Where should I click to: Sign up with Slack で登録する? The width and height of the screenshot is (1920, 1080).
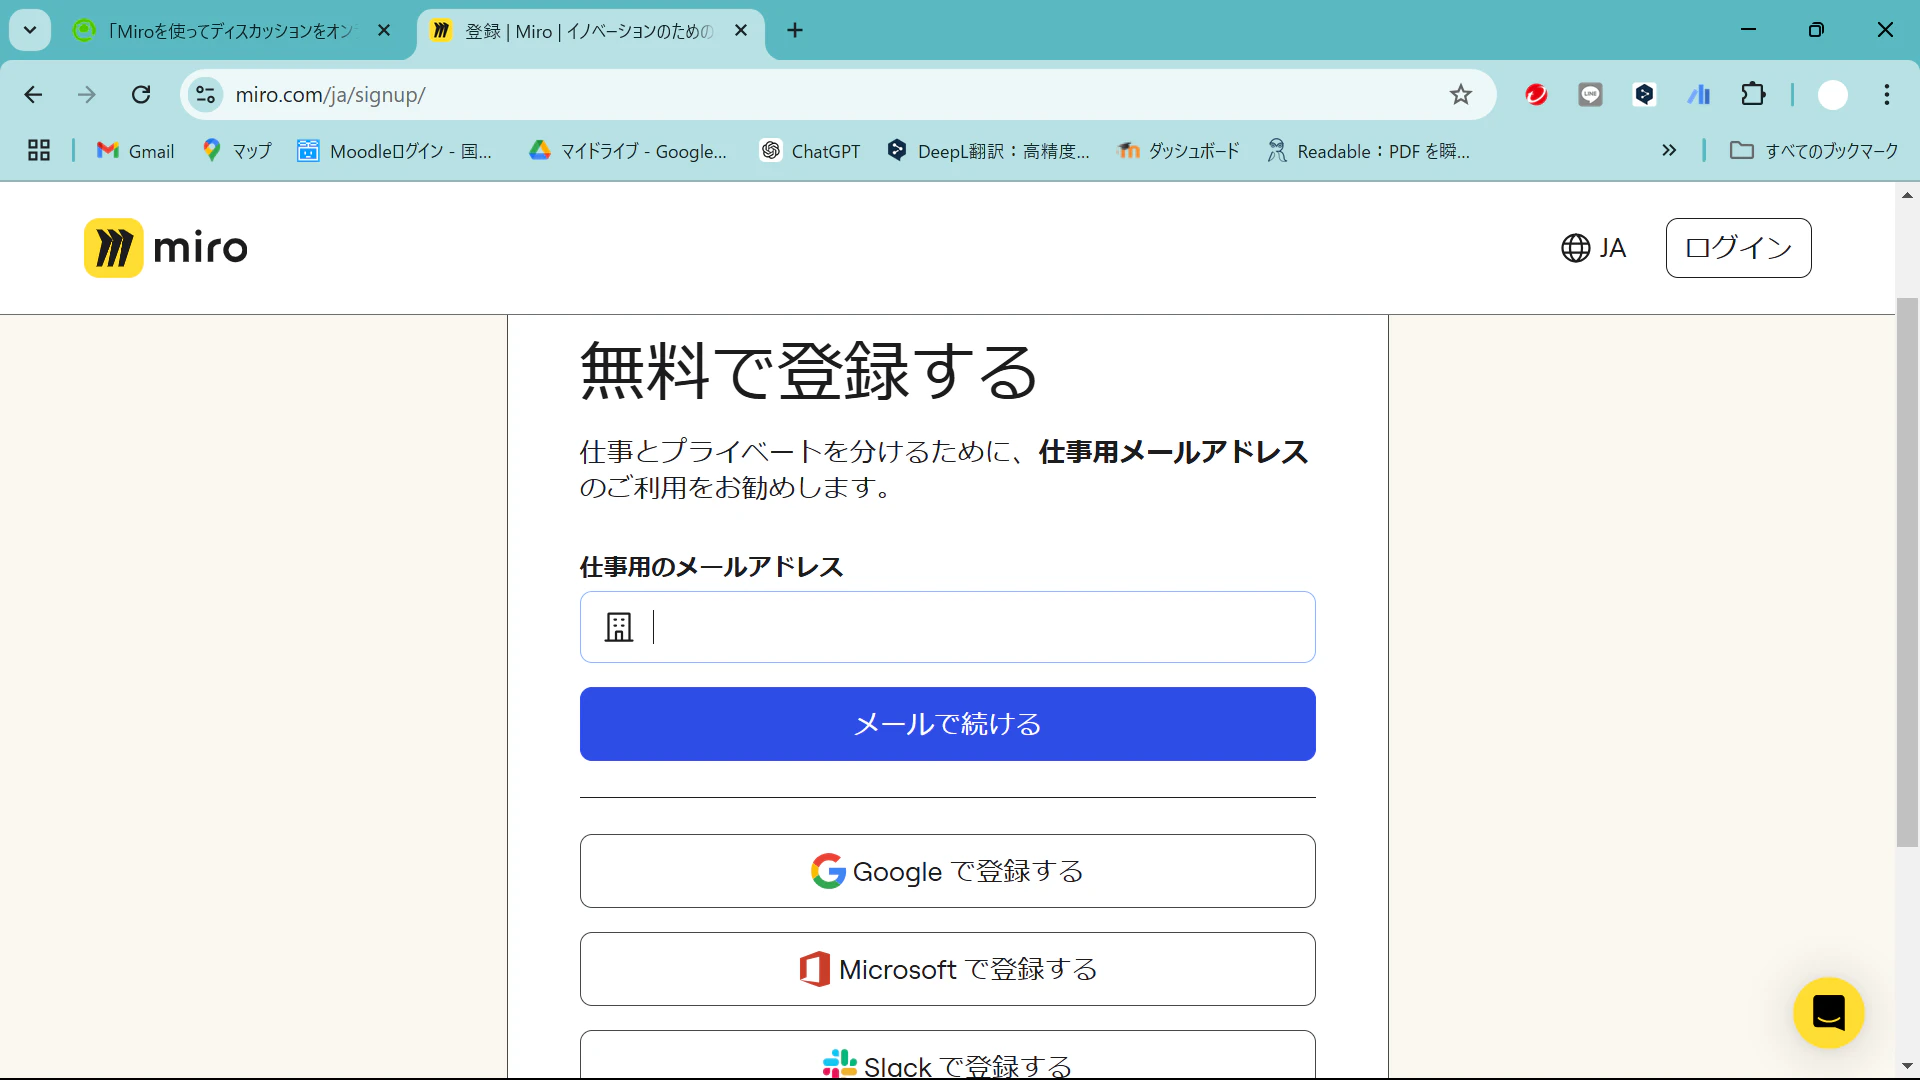coord(947,1055)
